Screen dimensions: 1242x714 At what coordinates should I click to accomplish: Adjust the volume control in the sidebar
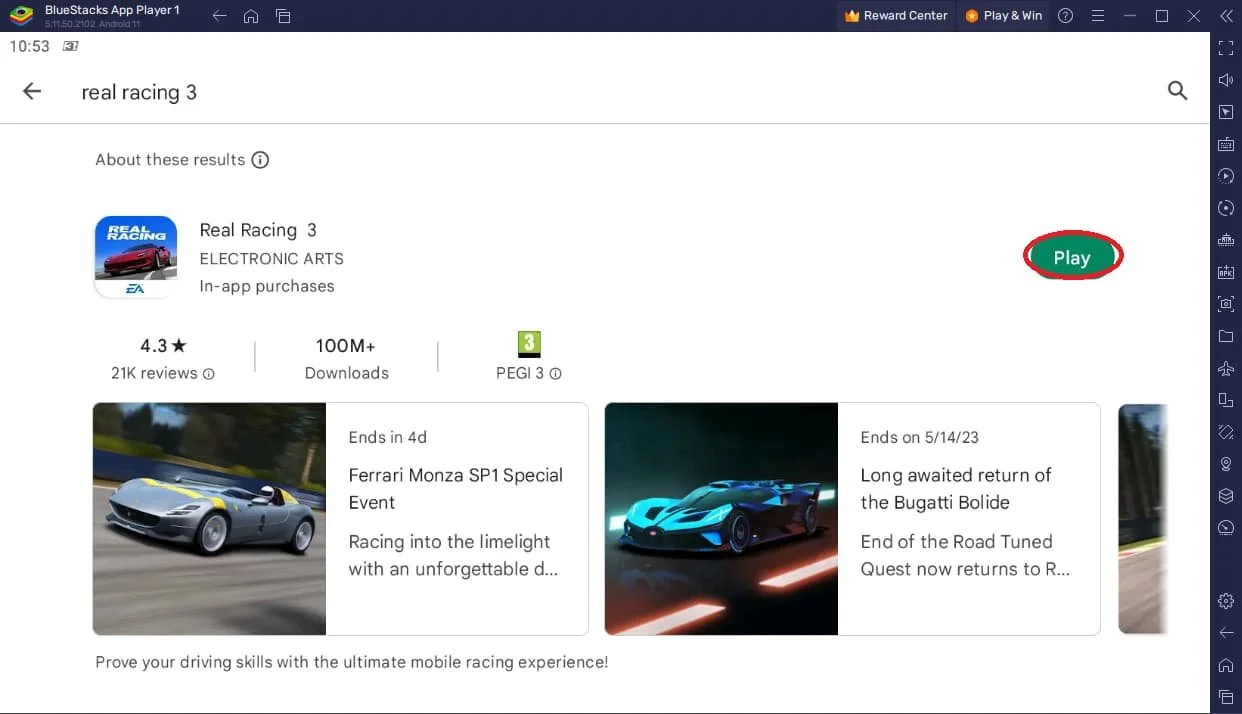[x=1226, y=80]
